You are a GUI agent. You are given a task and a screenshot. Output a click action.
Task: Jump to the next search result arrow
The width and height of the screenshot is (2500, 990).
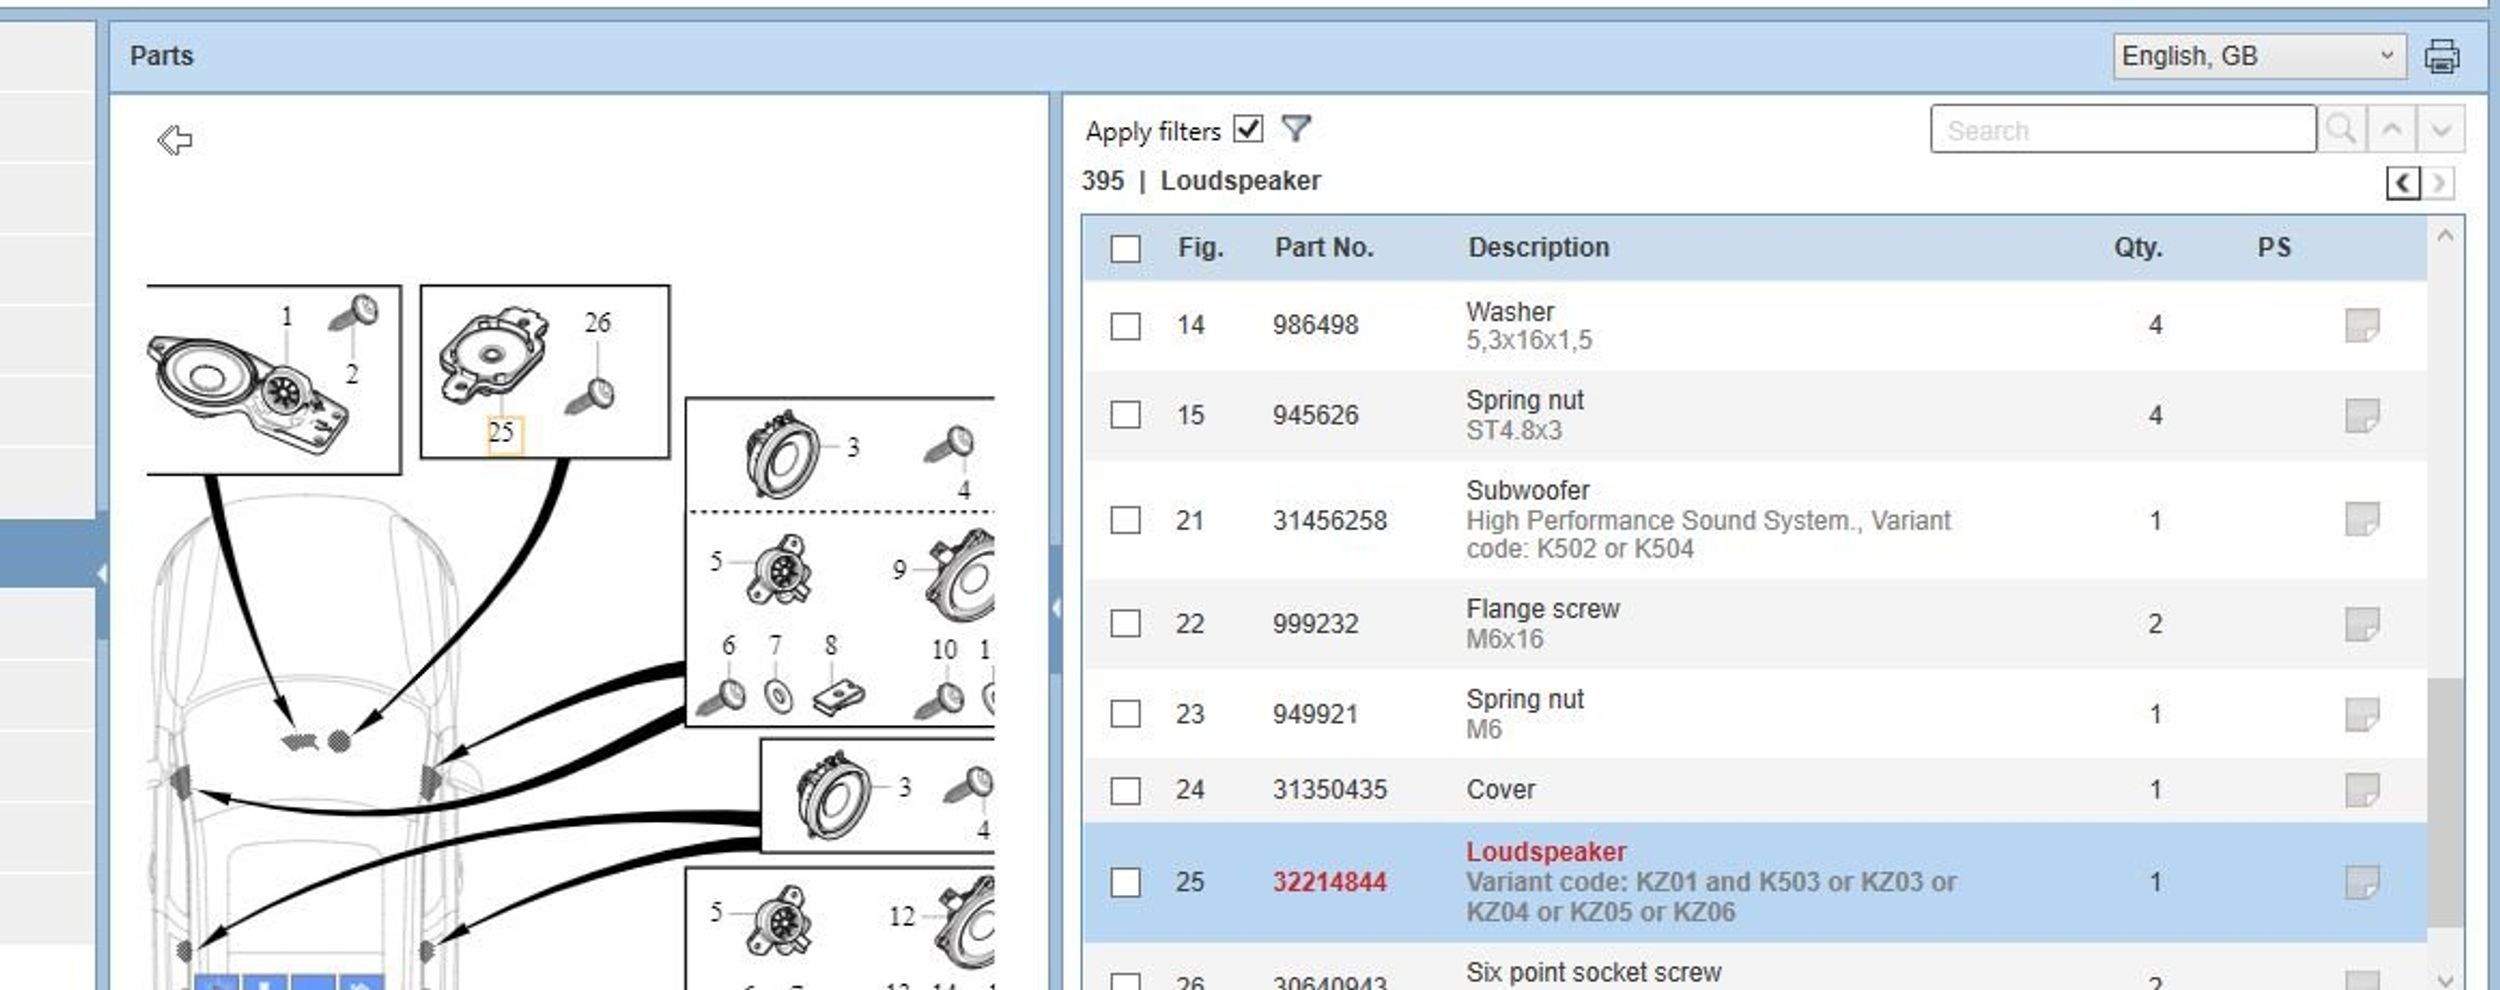2441,129
